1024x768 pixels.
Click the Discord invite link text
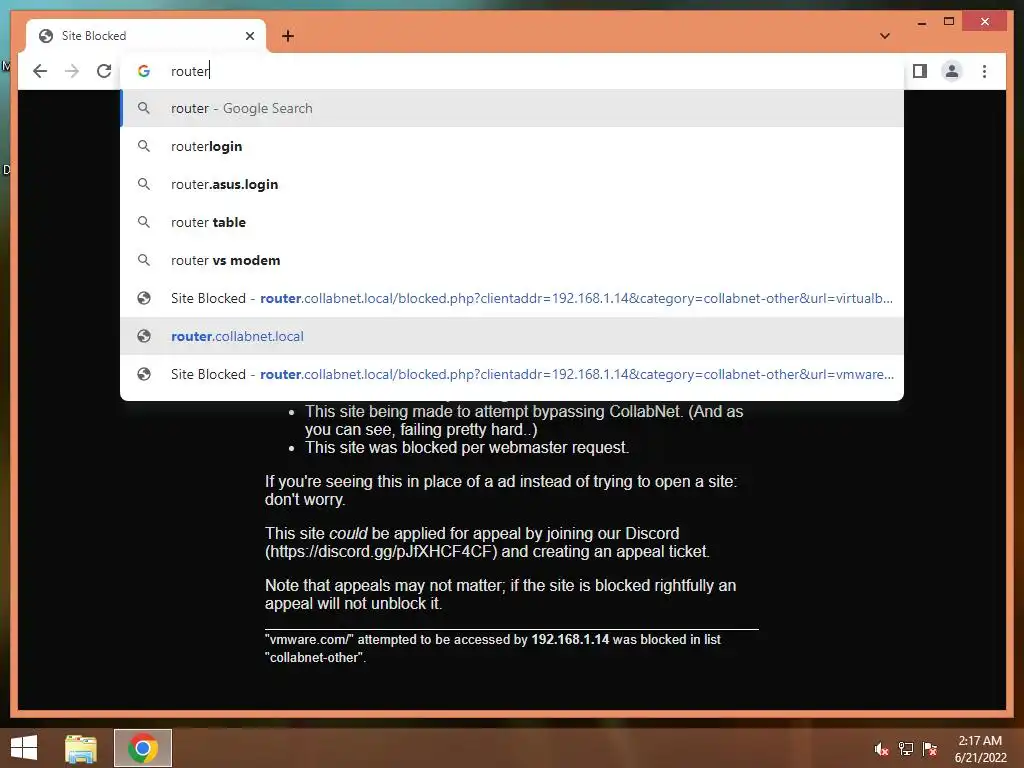pyautogui.click(x=381, y=552)
